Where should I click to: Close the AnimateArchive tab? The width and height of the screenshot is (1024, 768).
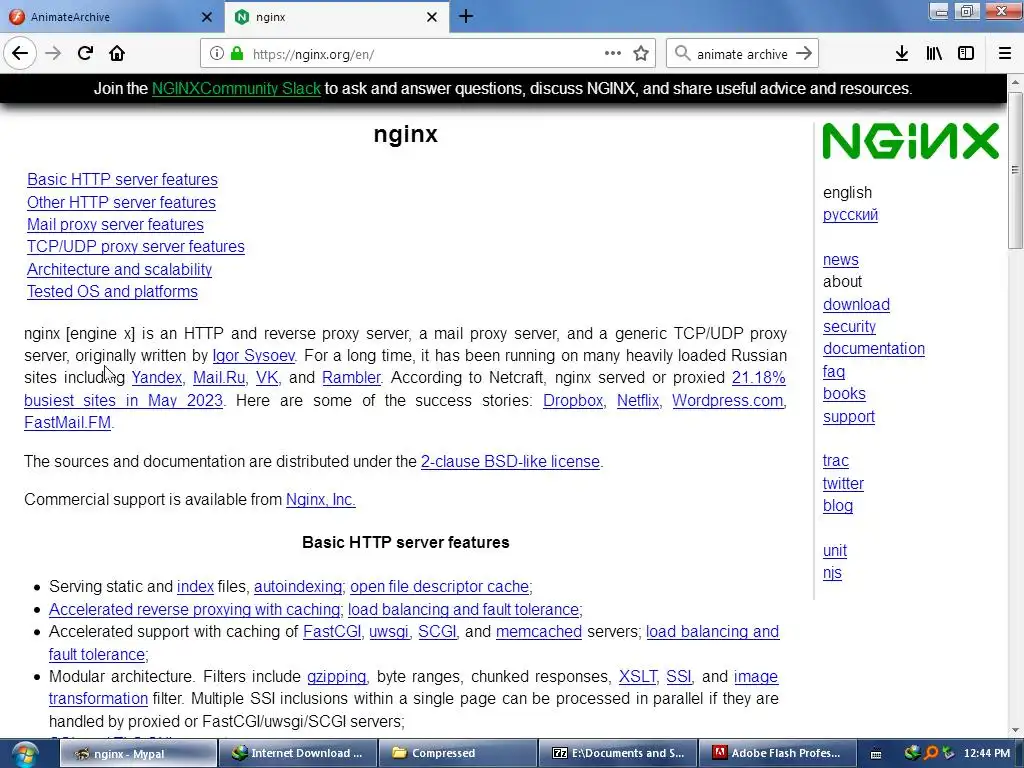206,17
